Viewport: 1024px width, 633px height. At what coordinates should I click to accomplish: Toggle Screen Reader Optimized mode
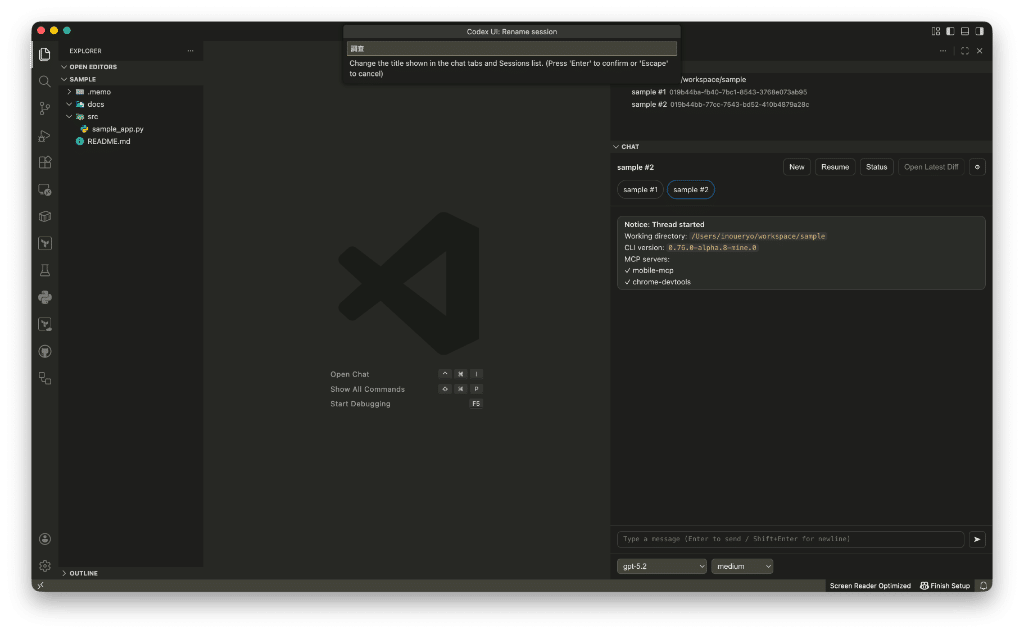click(869, 585)
